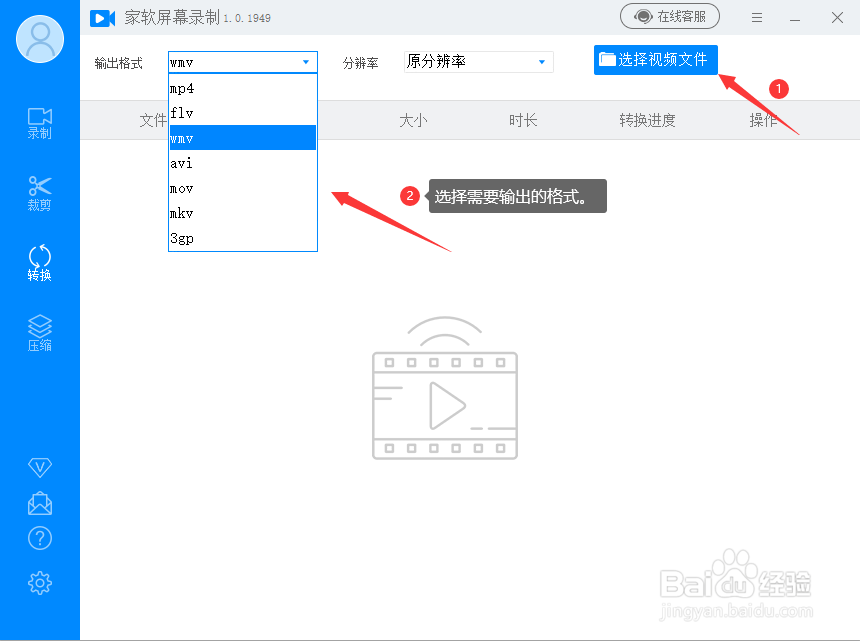This screenshot has width=860, height=641.
Task: Open 在线客服 online customer service
Action: tap(669, 16)
